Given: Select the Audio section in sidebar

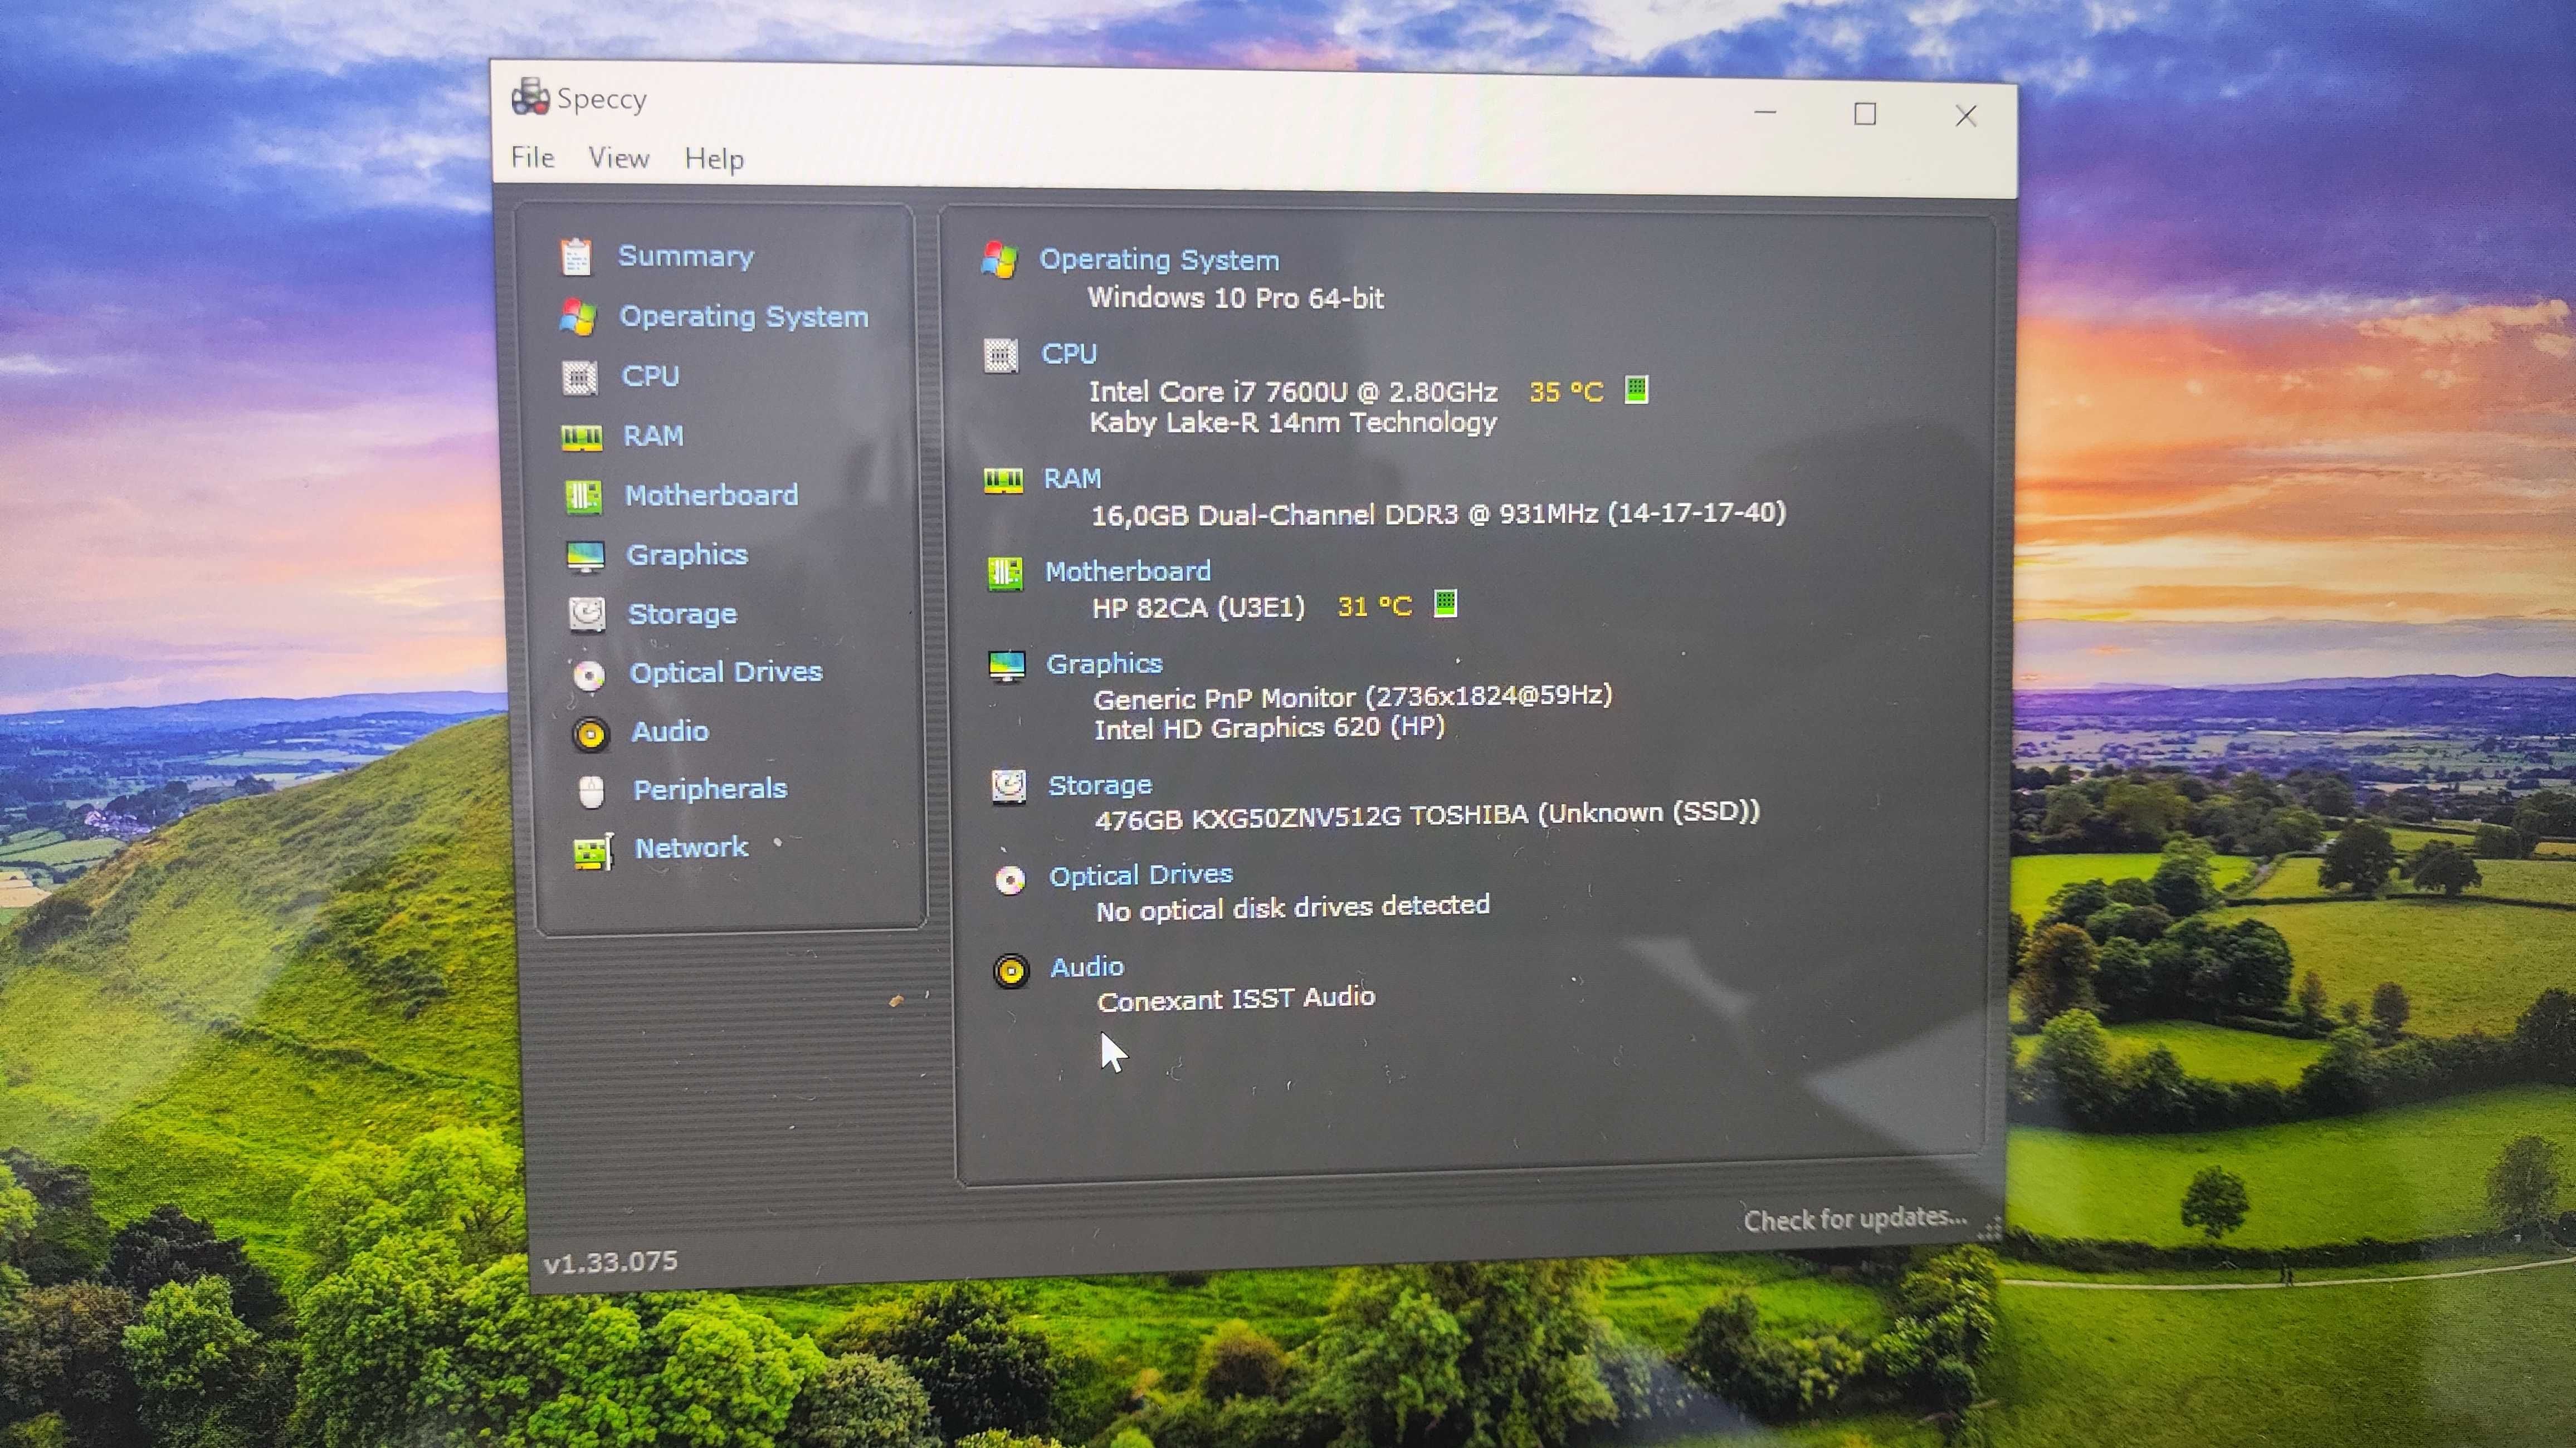Looking at the screenshot, I should tap(670, 731).
